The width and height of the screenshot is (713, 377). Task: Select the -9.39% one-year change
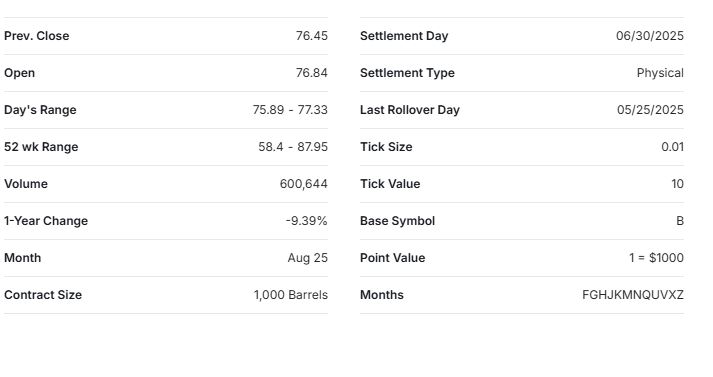306,221
